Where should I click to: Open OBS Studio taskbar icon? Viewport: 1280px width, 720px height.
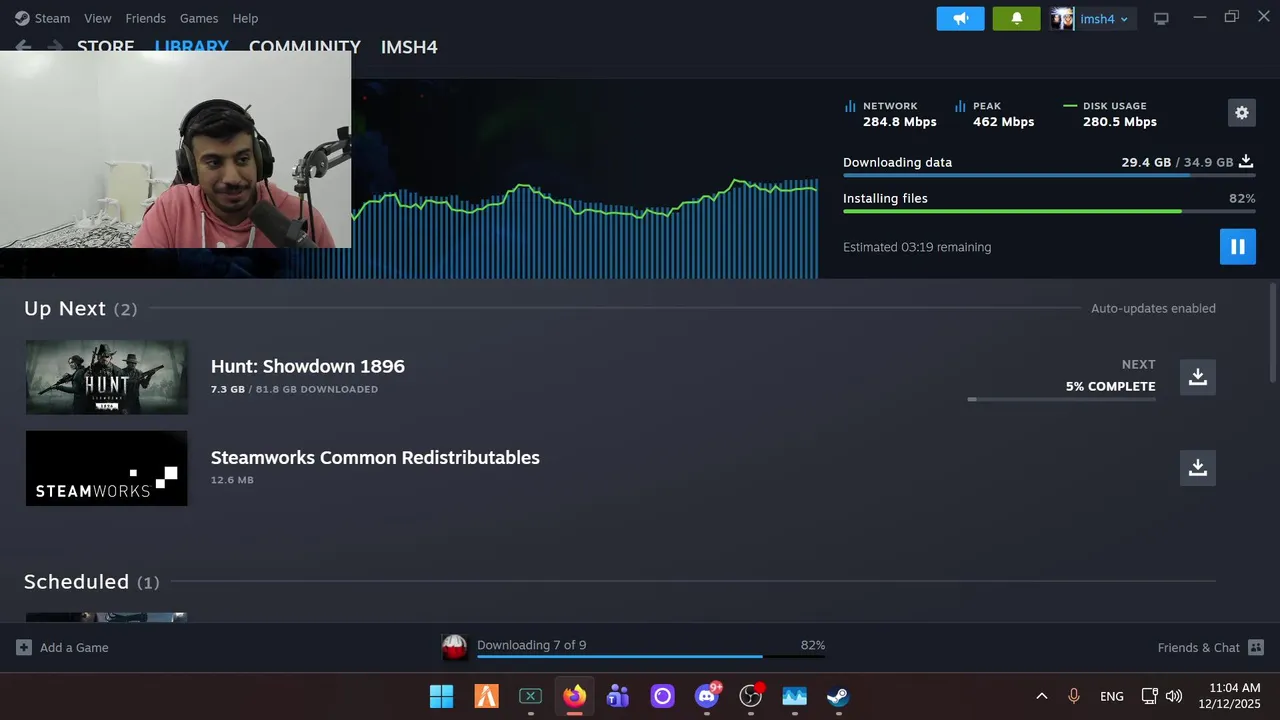tap(751, 696)
